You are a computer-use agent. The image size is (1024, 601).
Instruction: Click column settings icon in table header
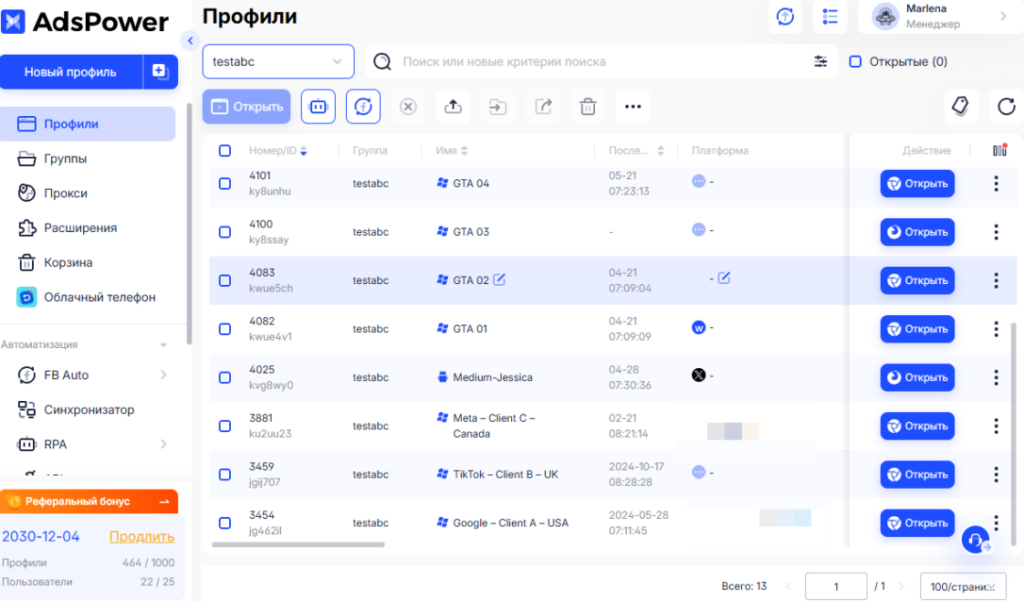[999, 151]
